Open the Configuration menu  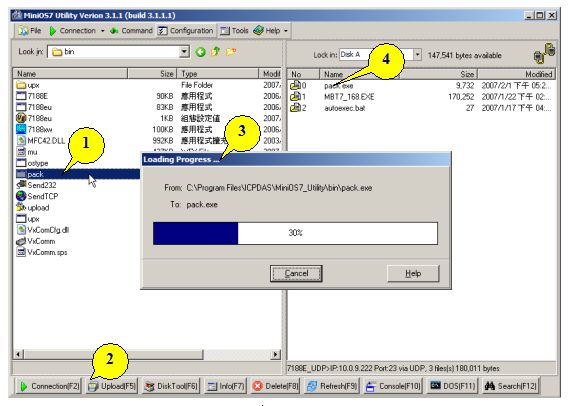(185, 31)
